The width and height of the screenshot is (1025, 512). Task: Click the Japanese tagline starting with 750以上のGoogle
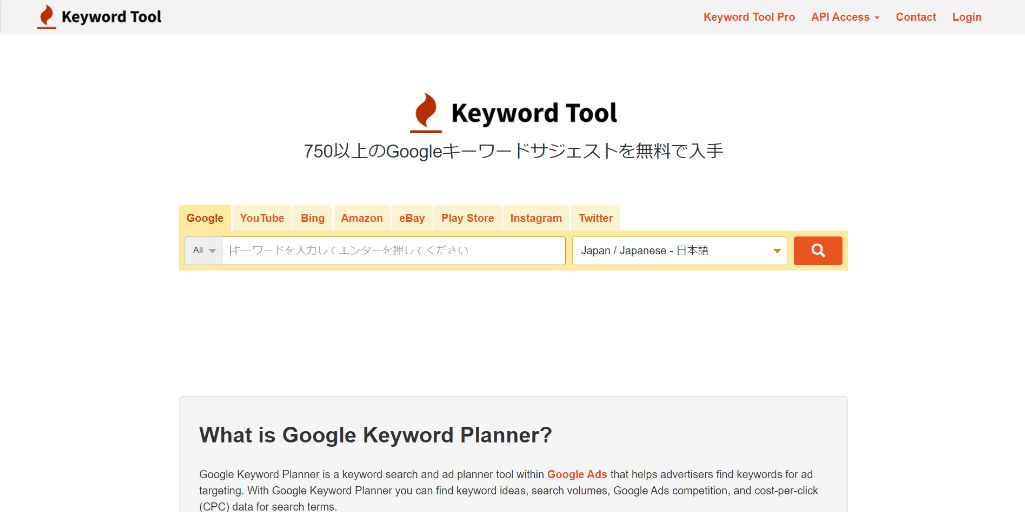coord(514,151)
